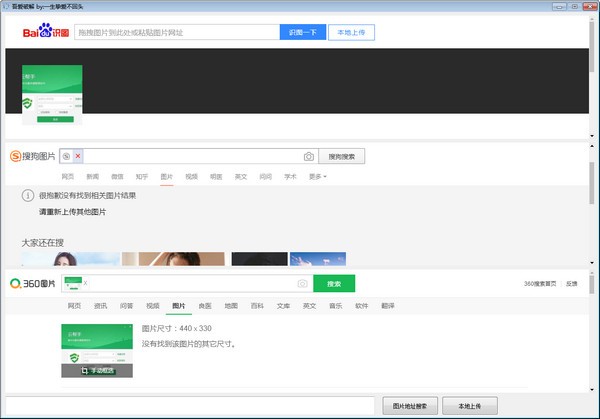Click the Baidu 识图 logo

click(46, 31)
